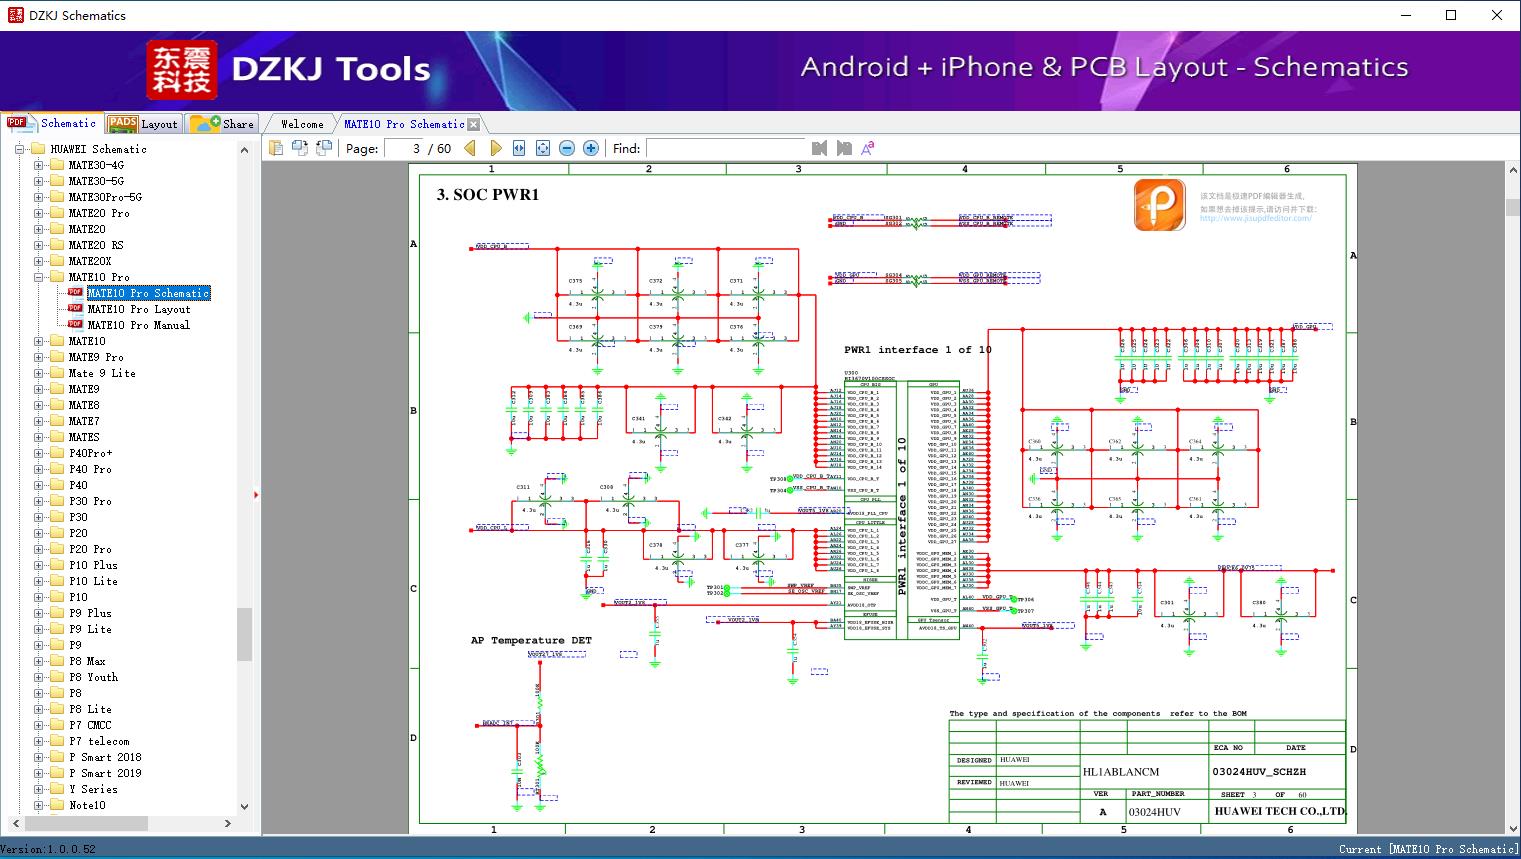Viewport: 1521px width, 859px height.
Task: Select the MATE10 Pro Schematic document tab
Action: click(x=404, y=124)
